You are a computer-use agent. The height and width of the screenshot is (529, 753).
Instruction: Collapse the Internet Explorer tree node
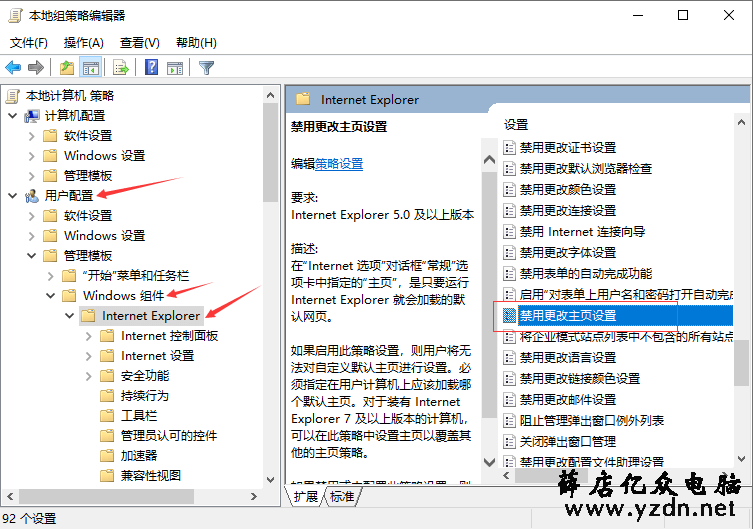click(x=70, y=316)
